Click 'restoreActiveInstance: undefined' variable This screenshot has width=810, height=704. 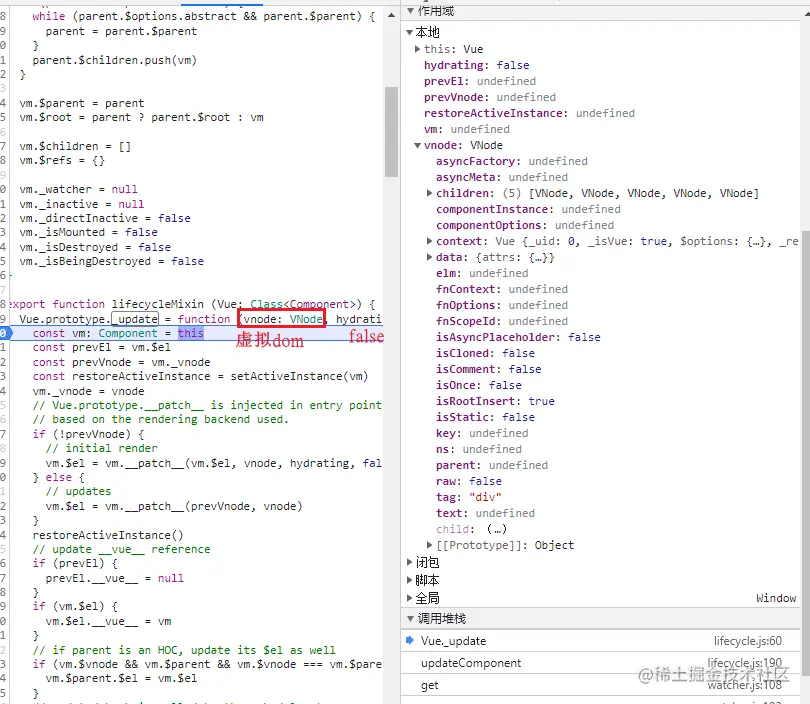(x=529, y=113)
